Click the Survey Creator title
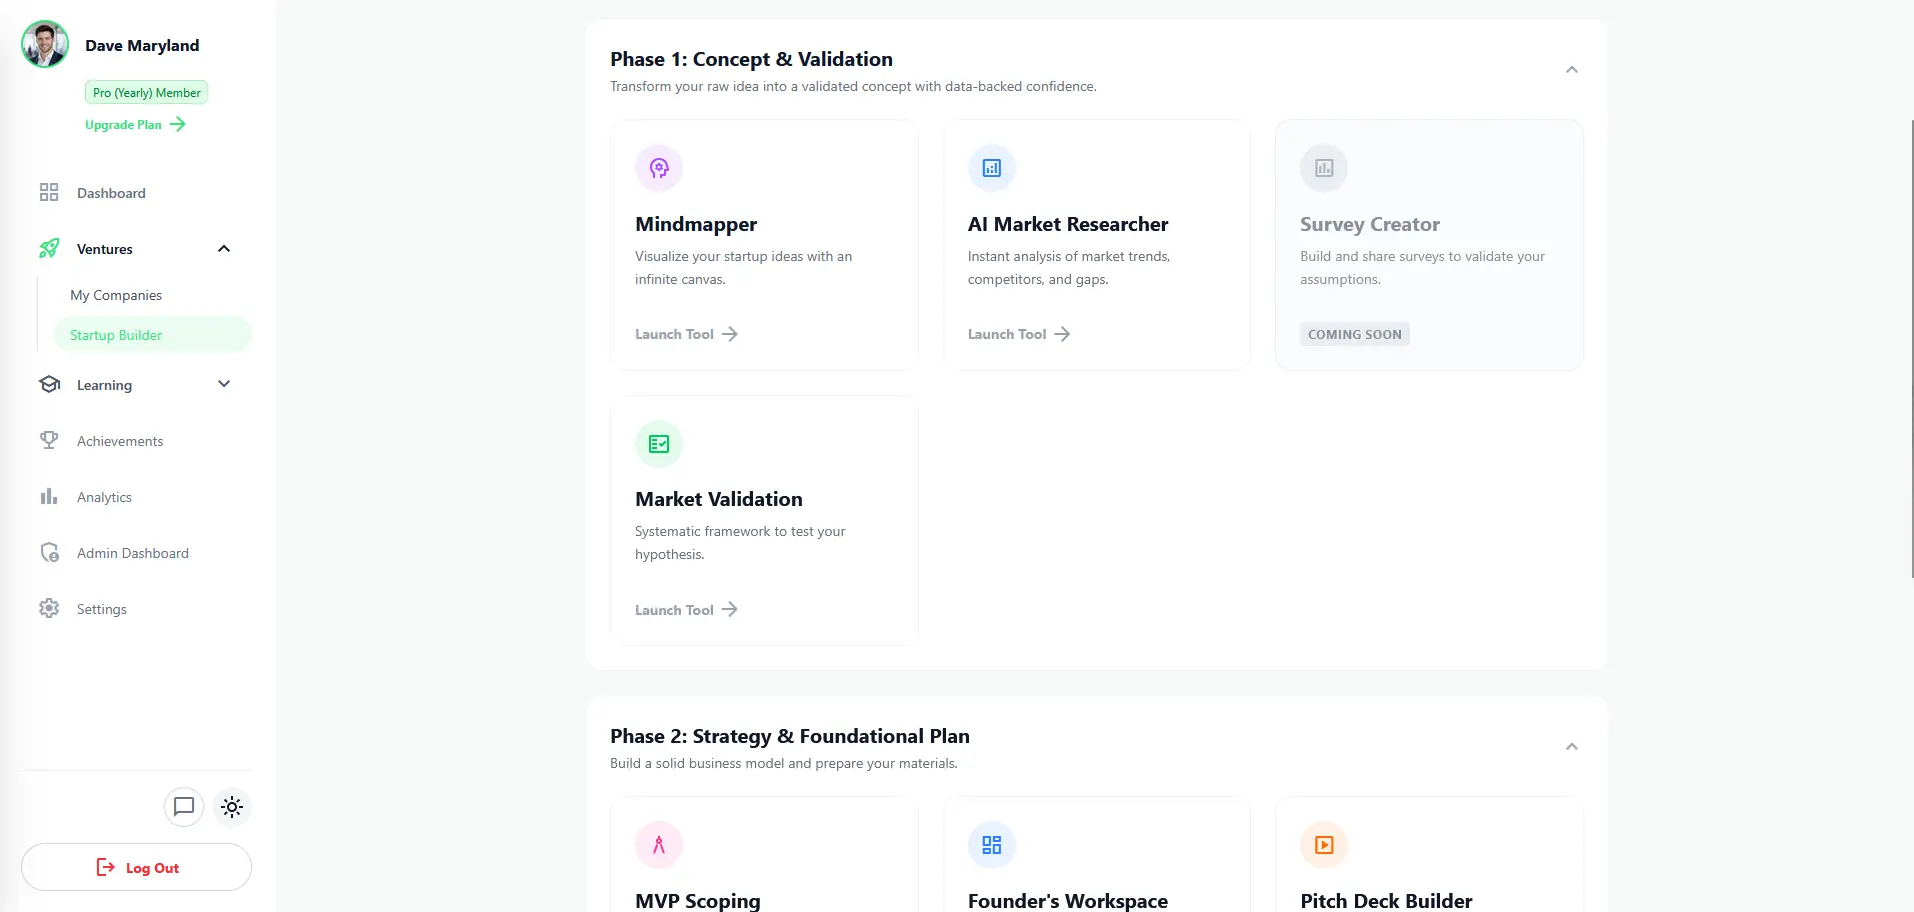 1370,224
